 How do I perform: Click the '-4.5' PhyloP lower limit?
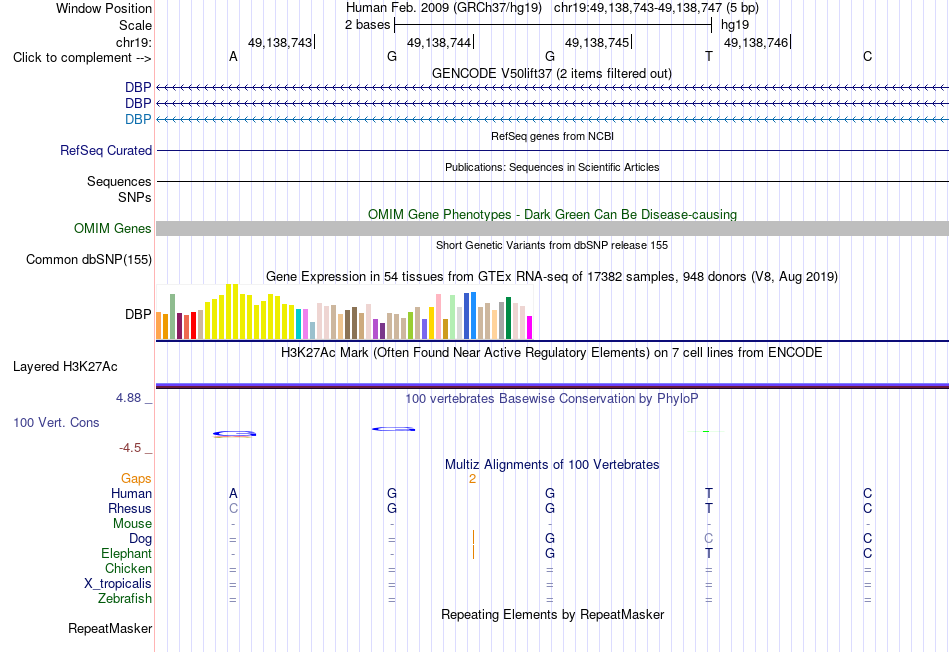pyautogui.click(x=130, y=448)
